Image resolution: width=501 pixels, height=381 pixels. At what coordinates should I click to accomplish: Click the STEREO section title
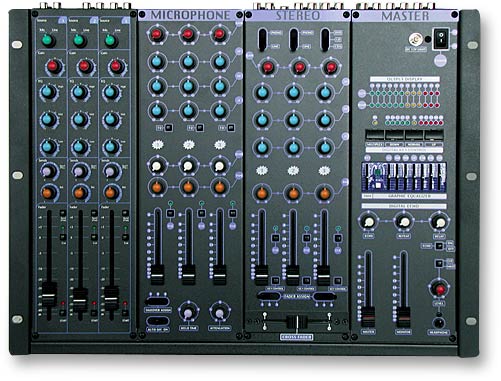click(x=298, y=16)
